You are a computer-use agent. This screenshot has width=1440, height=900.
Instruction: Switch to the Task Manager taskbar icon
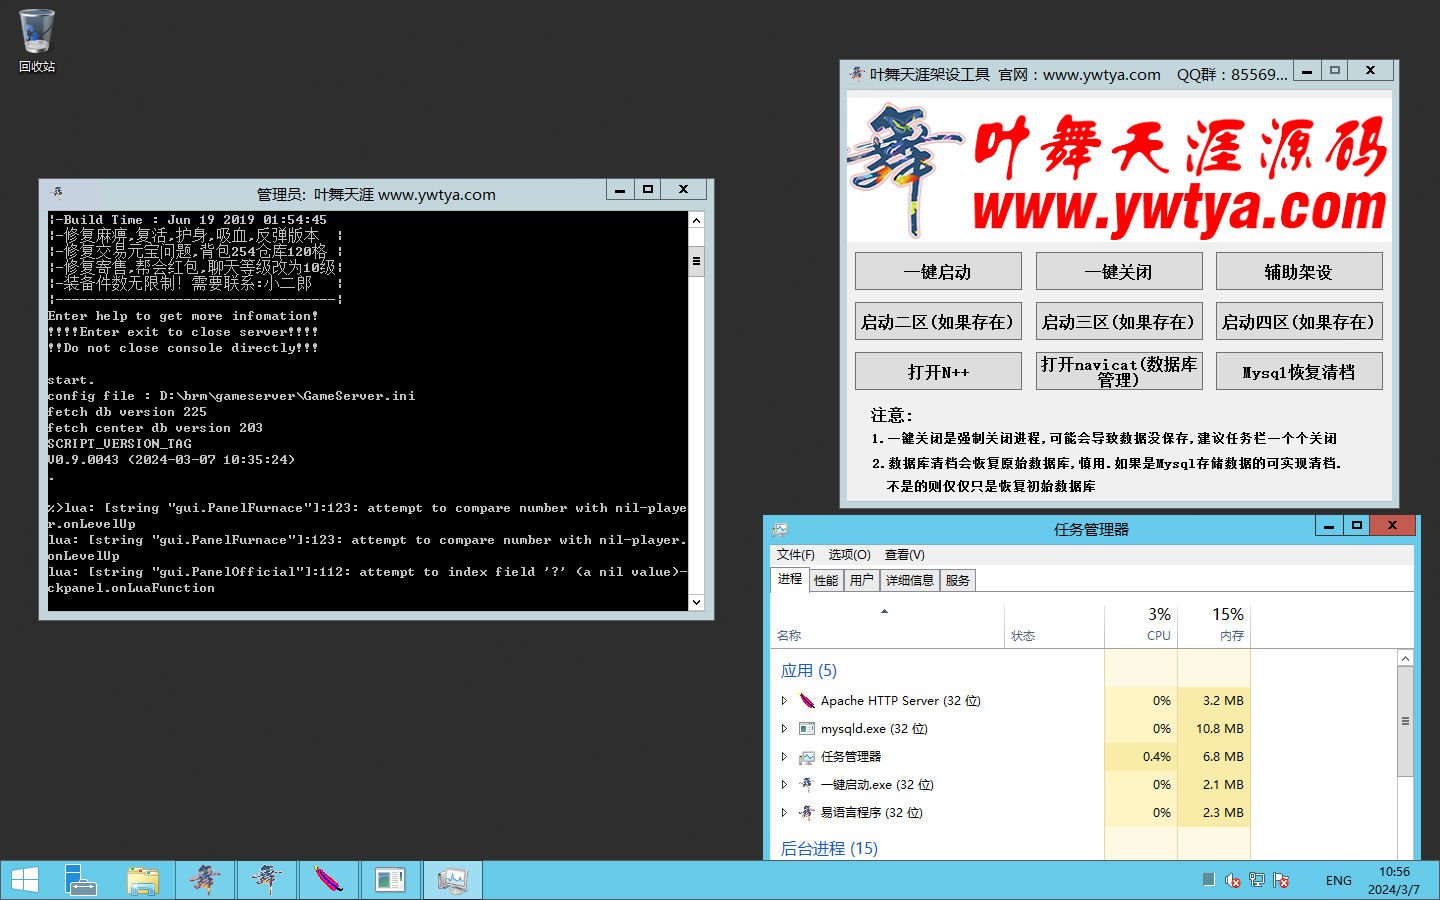[x=452, y=880]
